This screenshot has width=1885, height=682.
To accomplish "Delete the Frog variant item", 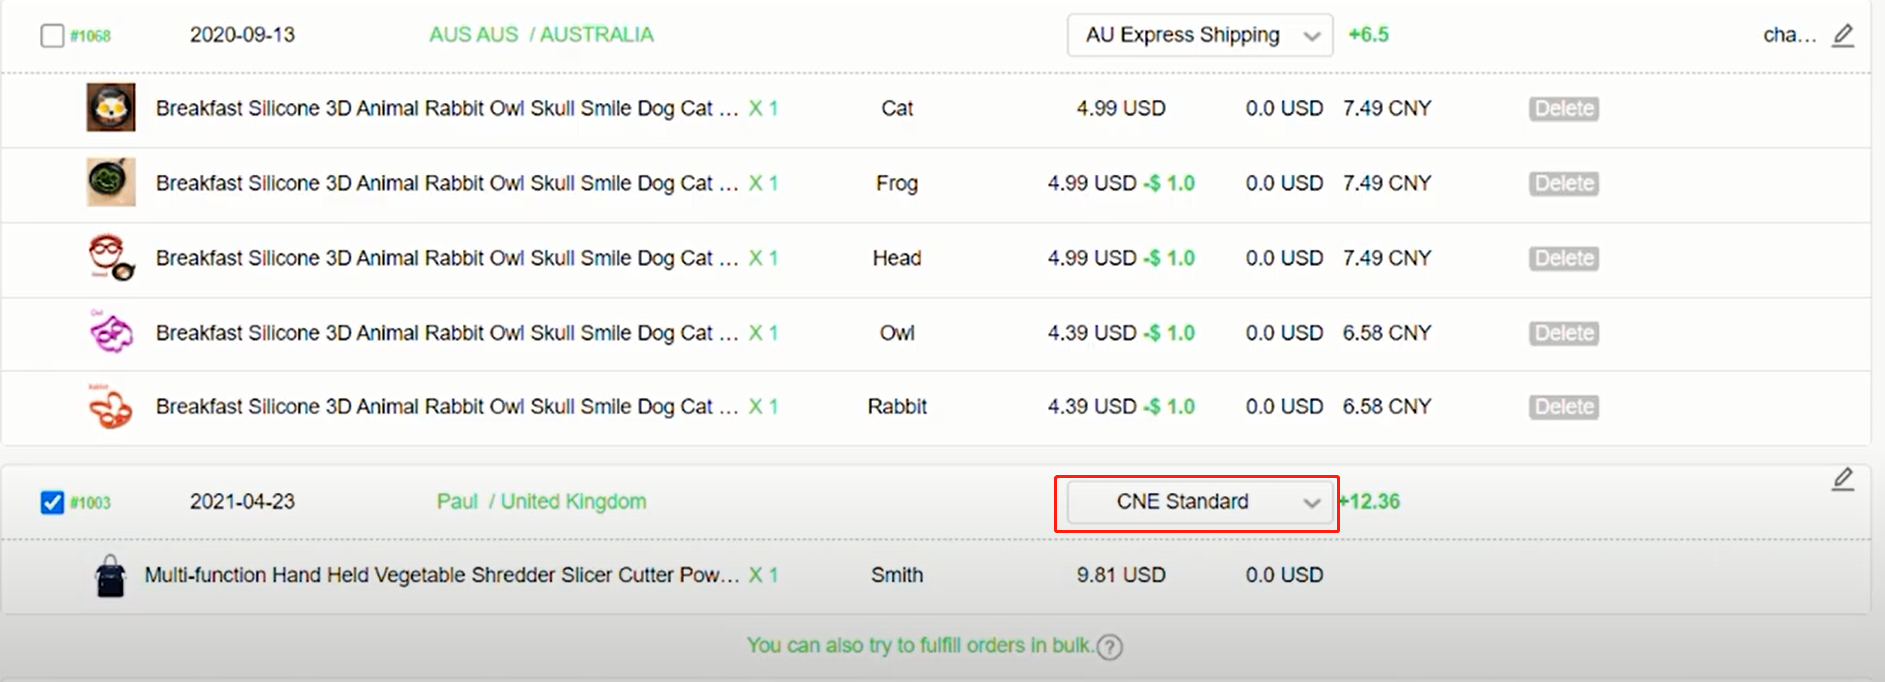I will click(1563, 184).
